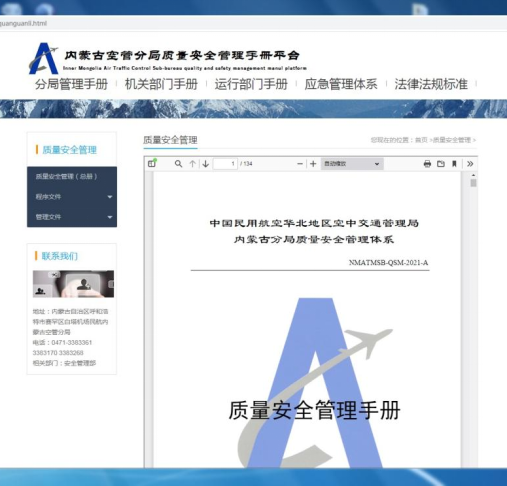Screen dimensions: 507x486
Task: Click the PDF page number field
Action: [x=225, y=164]
